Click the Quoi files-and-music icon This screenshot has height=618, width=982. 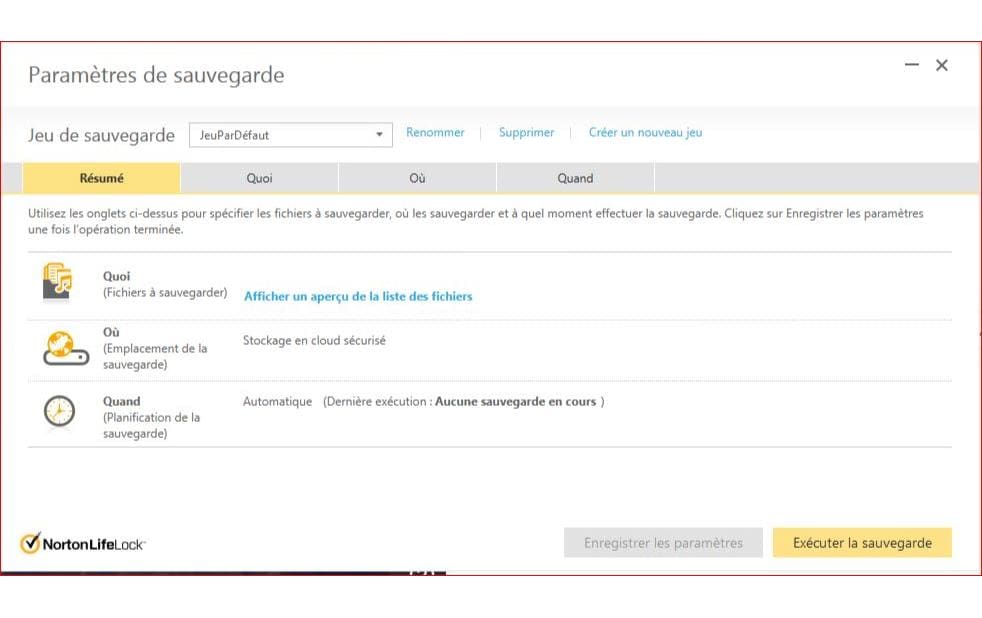[59, 283]
